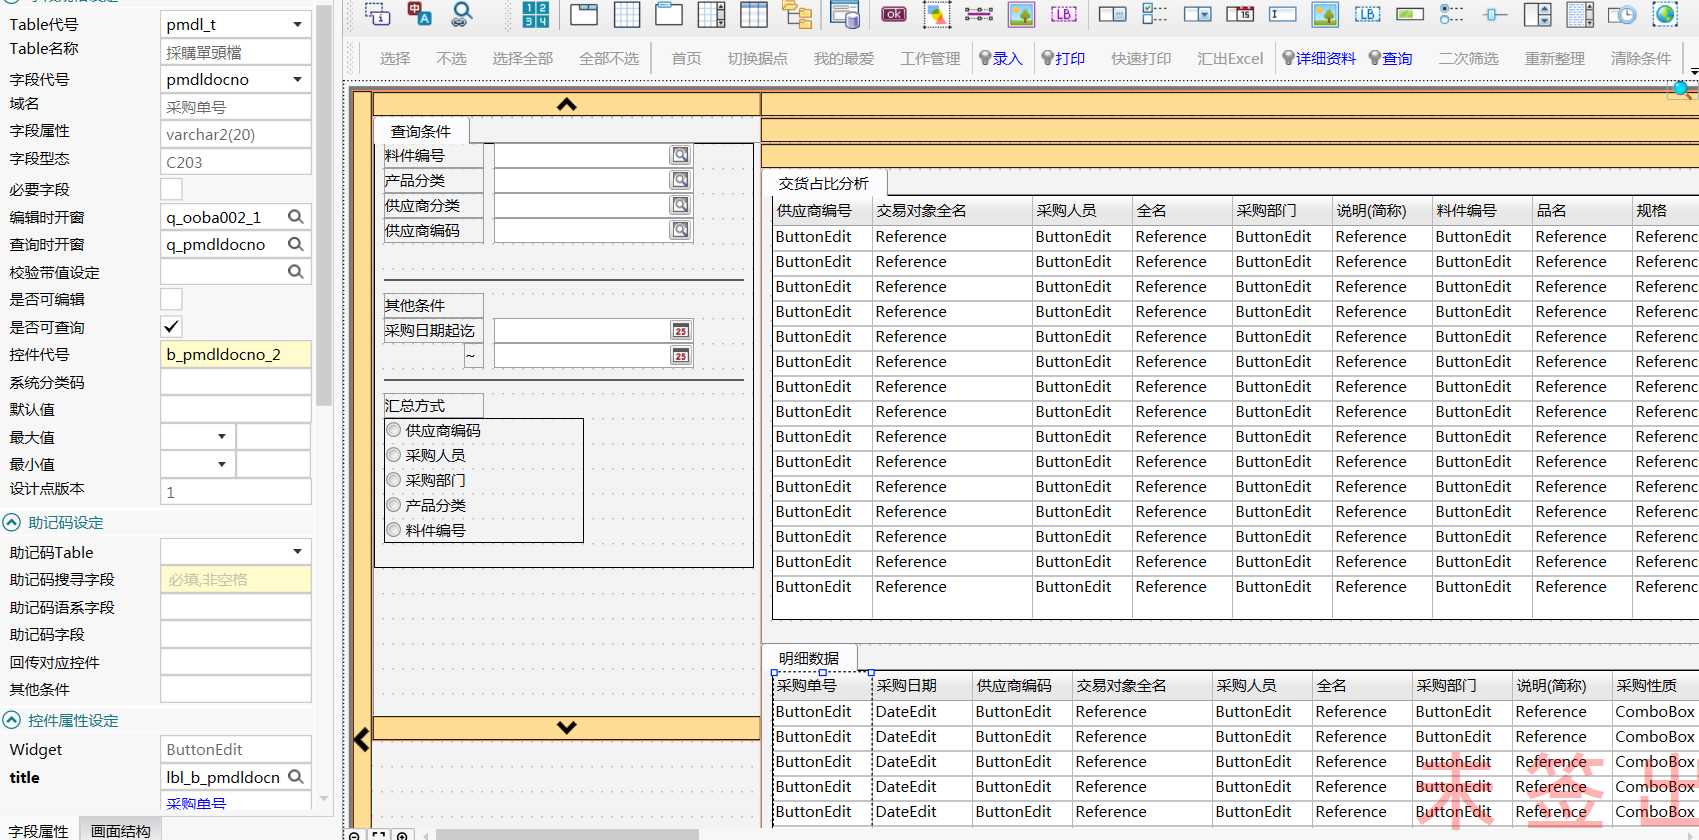Collapse the query panel with up chevron

coord(567,104)
